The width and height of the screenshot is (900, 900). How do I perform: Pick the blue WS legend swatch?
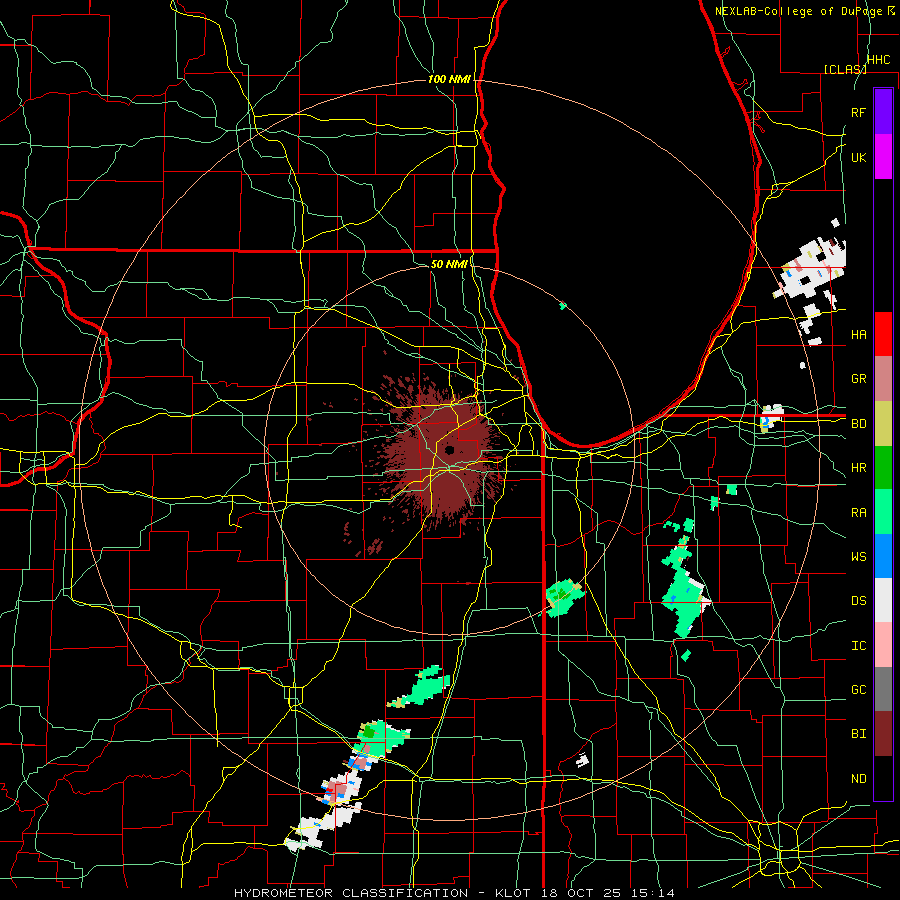pyautogui.click(x=883, y=556)
